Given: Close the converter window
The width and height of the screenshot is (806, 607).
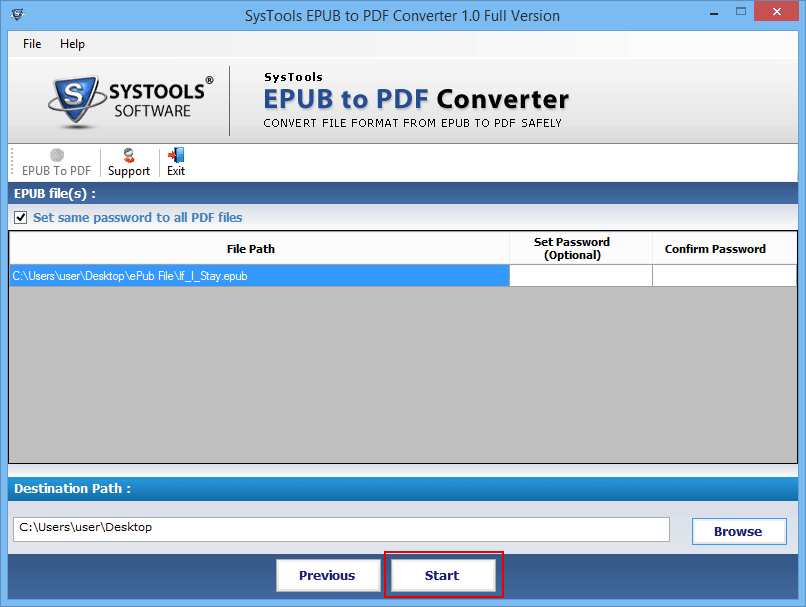Looking at the screenshot, I should coord(777,11).
